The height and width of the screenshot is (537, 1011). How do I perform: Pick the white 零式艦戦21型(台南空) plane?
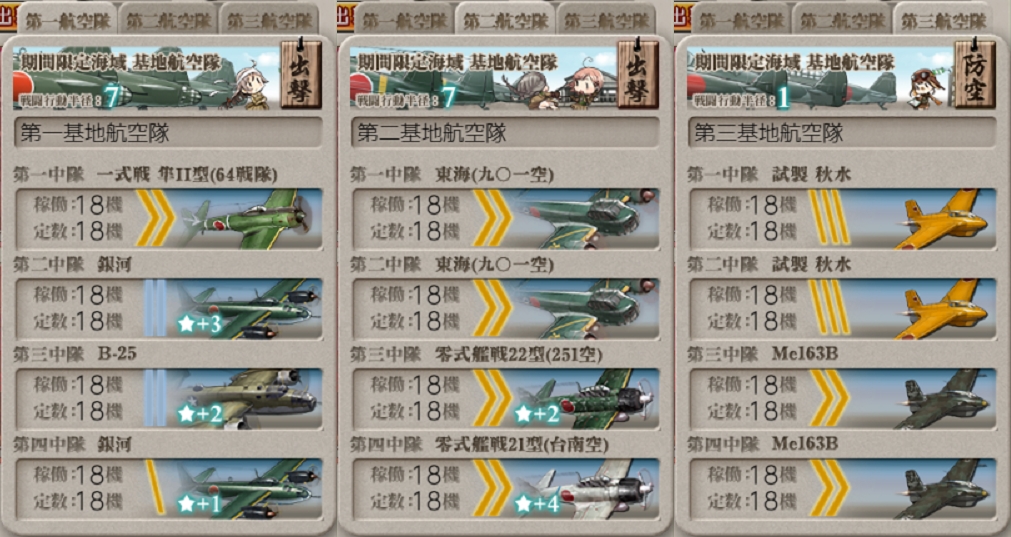click(x=506, y=489)
